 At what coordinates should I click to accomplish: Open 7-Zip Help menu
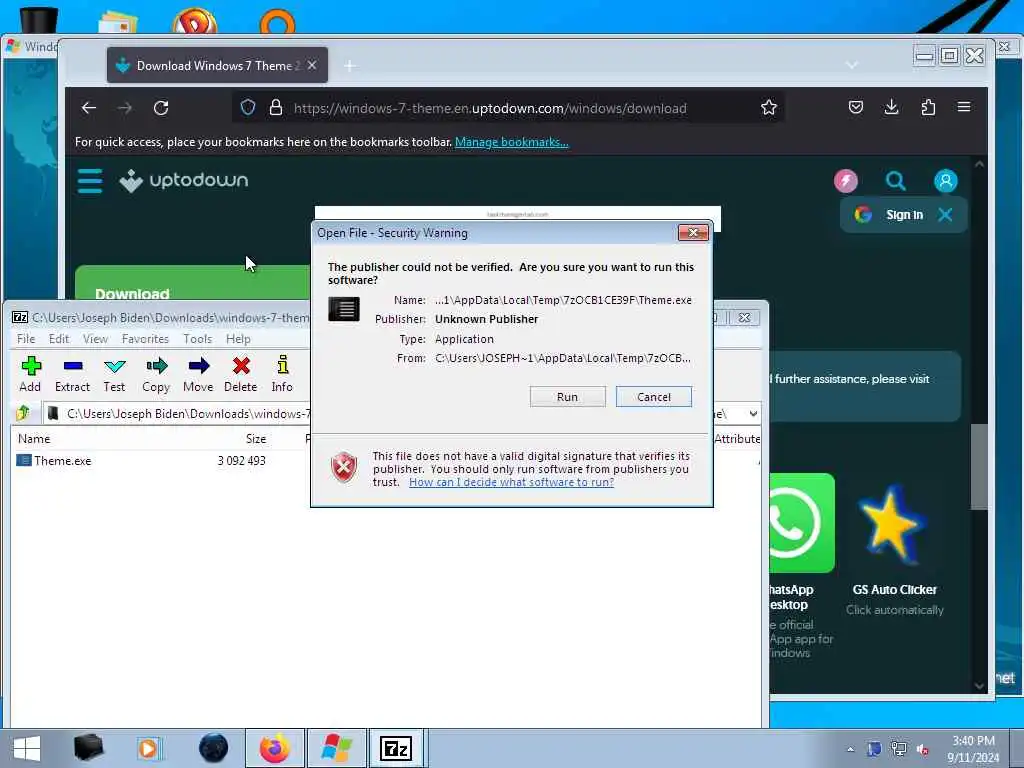click(238, 338)
